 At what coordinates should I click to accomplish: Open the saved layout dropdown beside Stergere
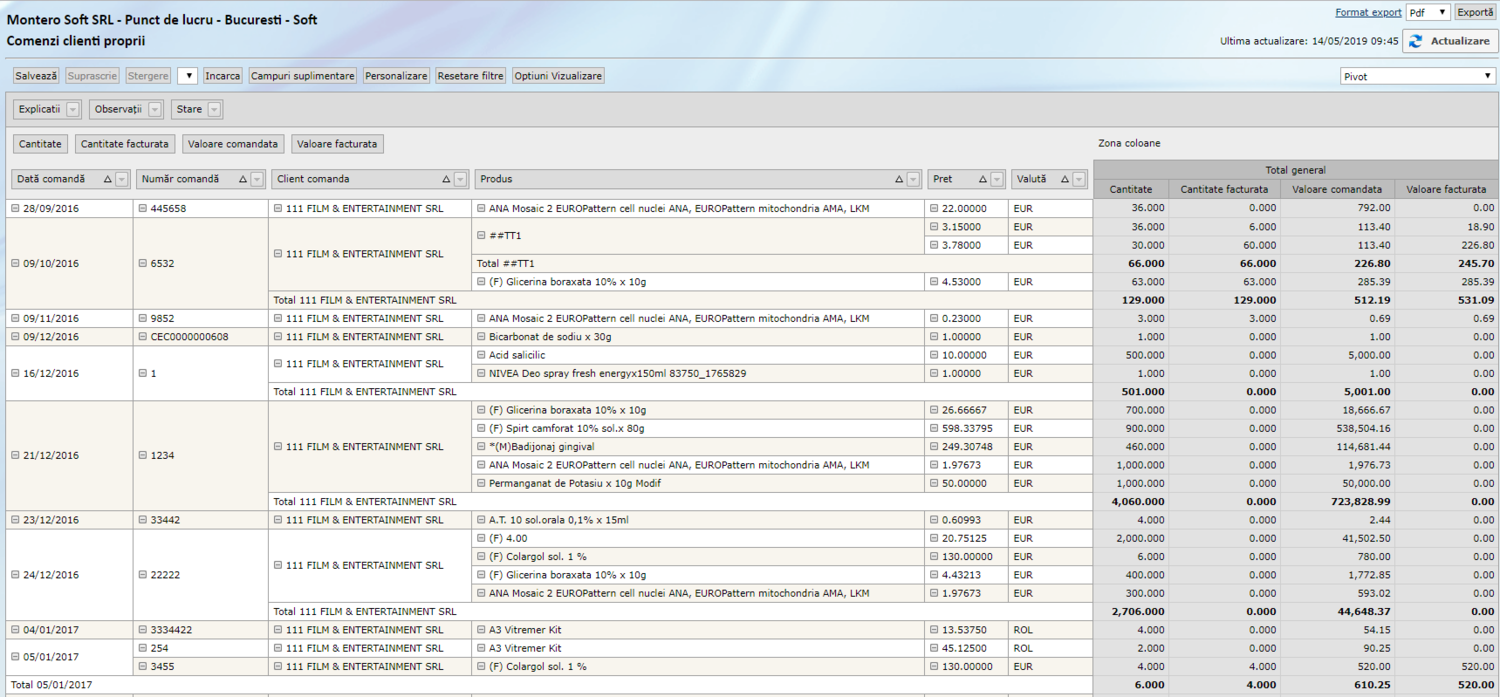[x=187, y=76]
